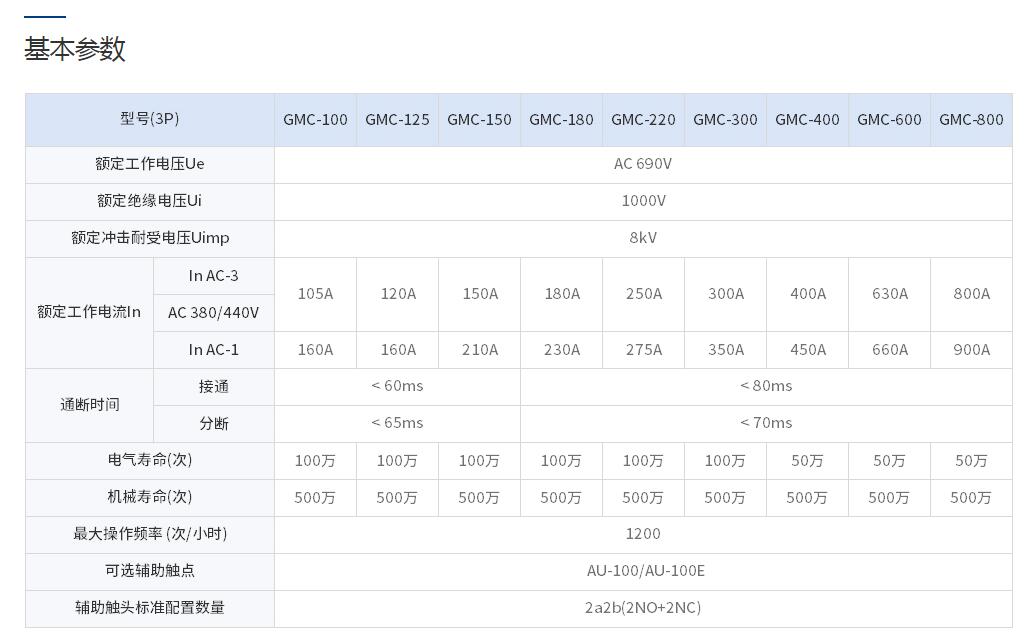
Task: Select the 1200 operating frequency value
Action: (643, 534)
